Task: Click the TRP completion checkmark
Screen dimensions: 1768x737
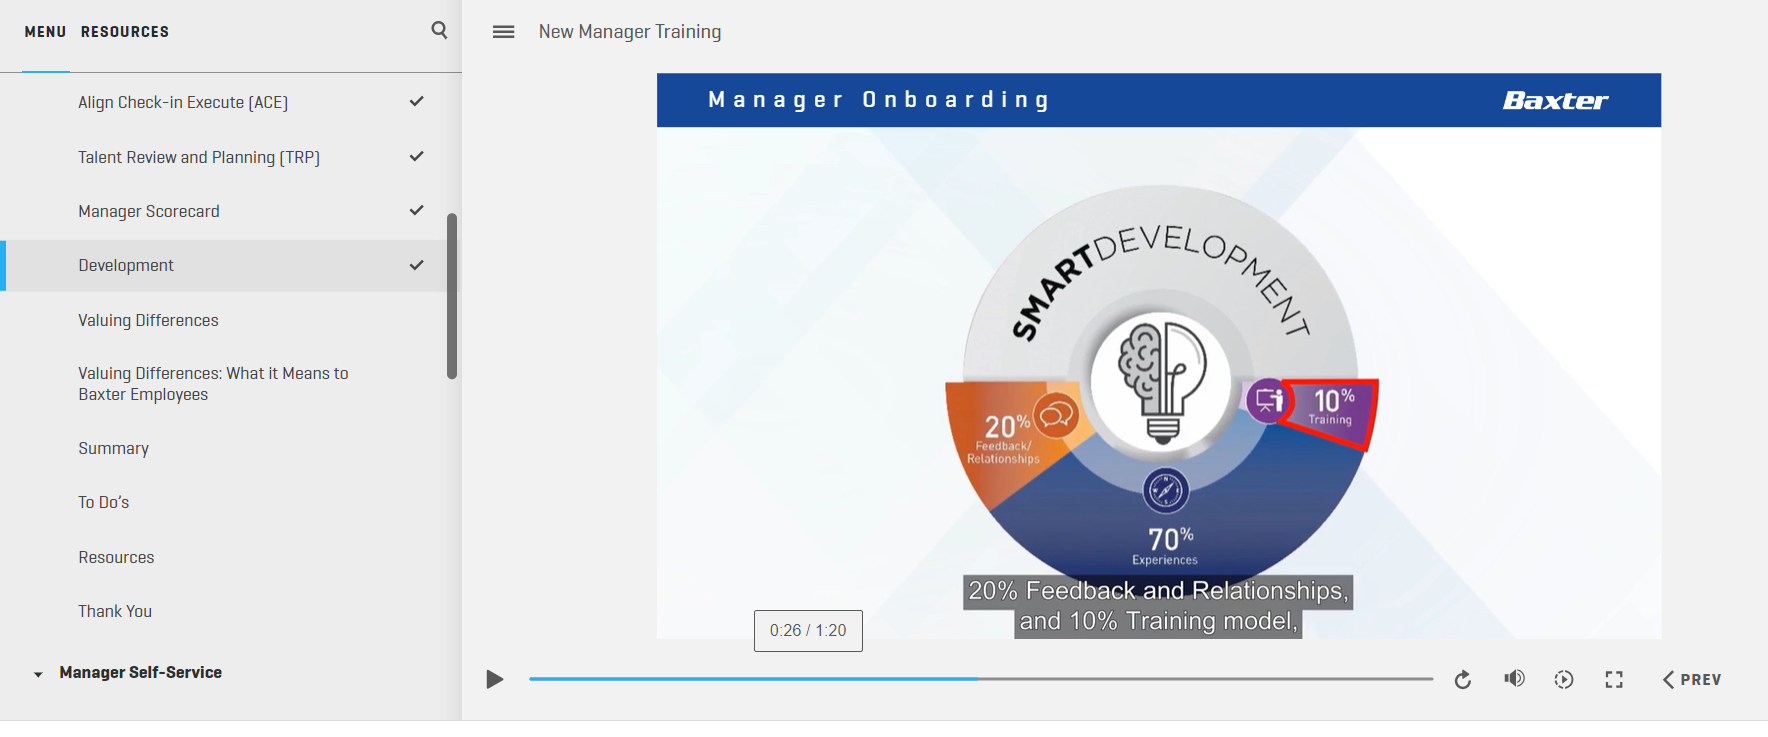Action: pyautogui.click(x=417, y=156)
